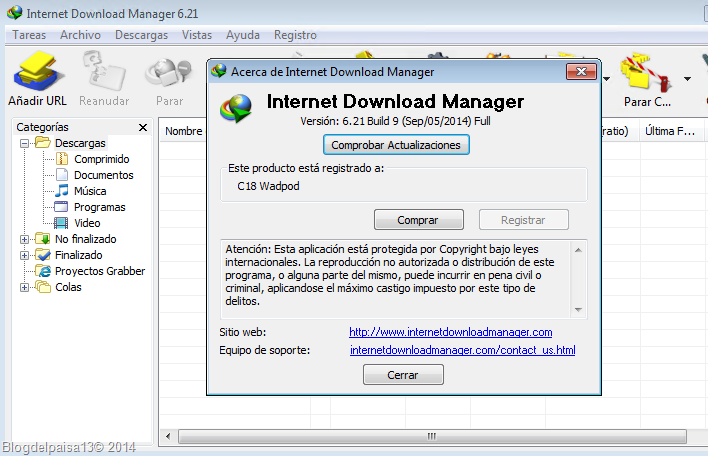Click the Reanudar toolbar icon

click(x=104, y=71)
